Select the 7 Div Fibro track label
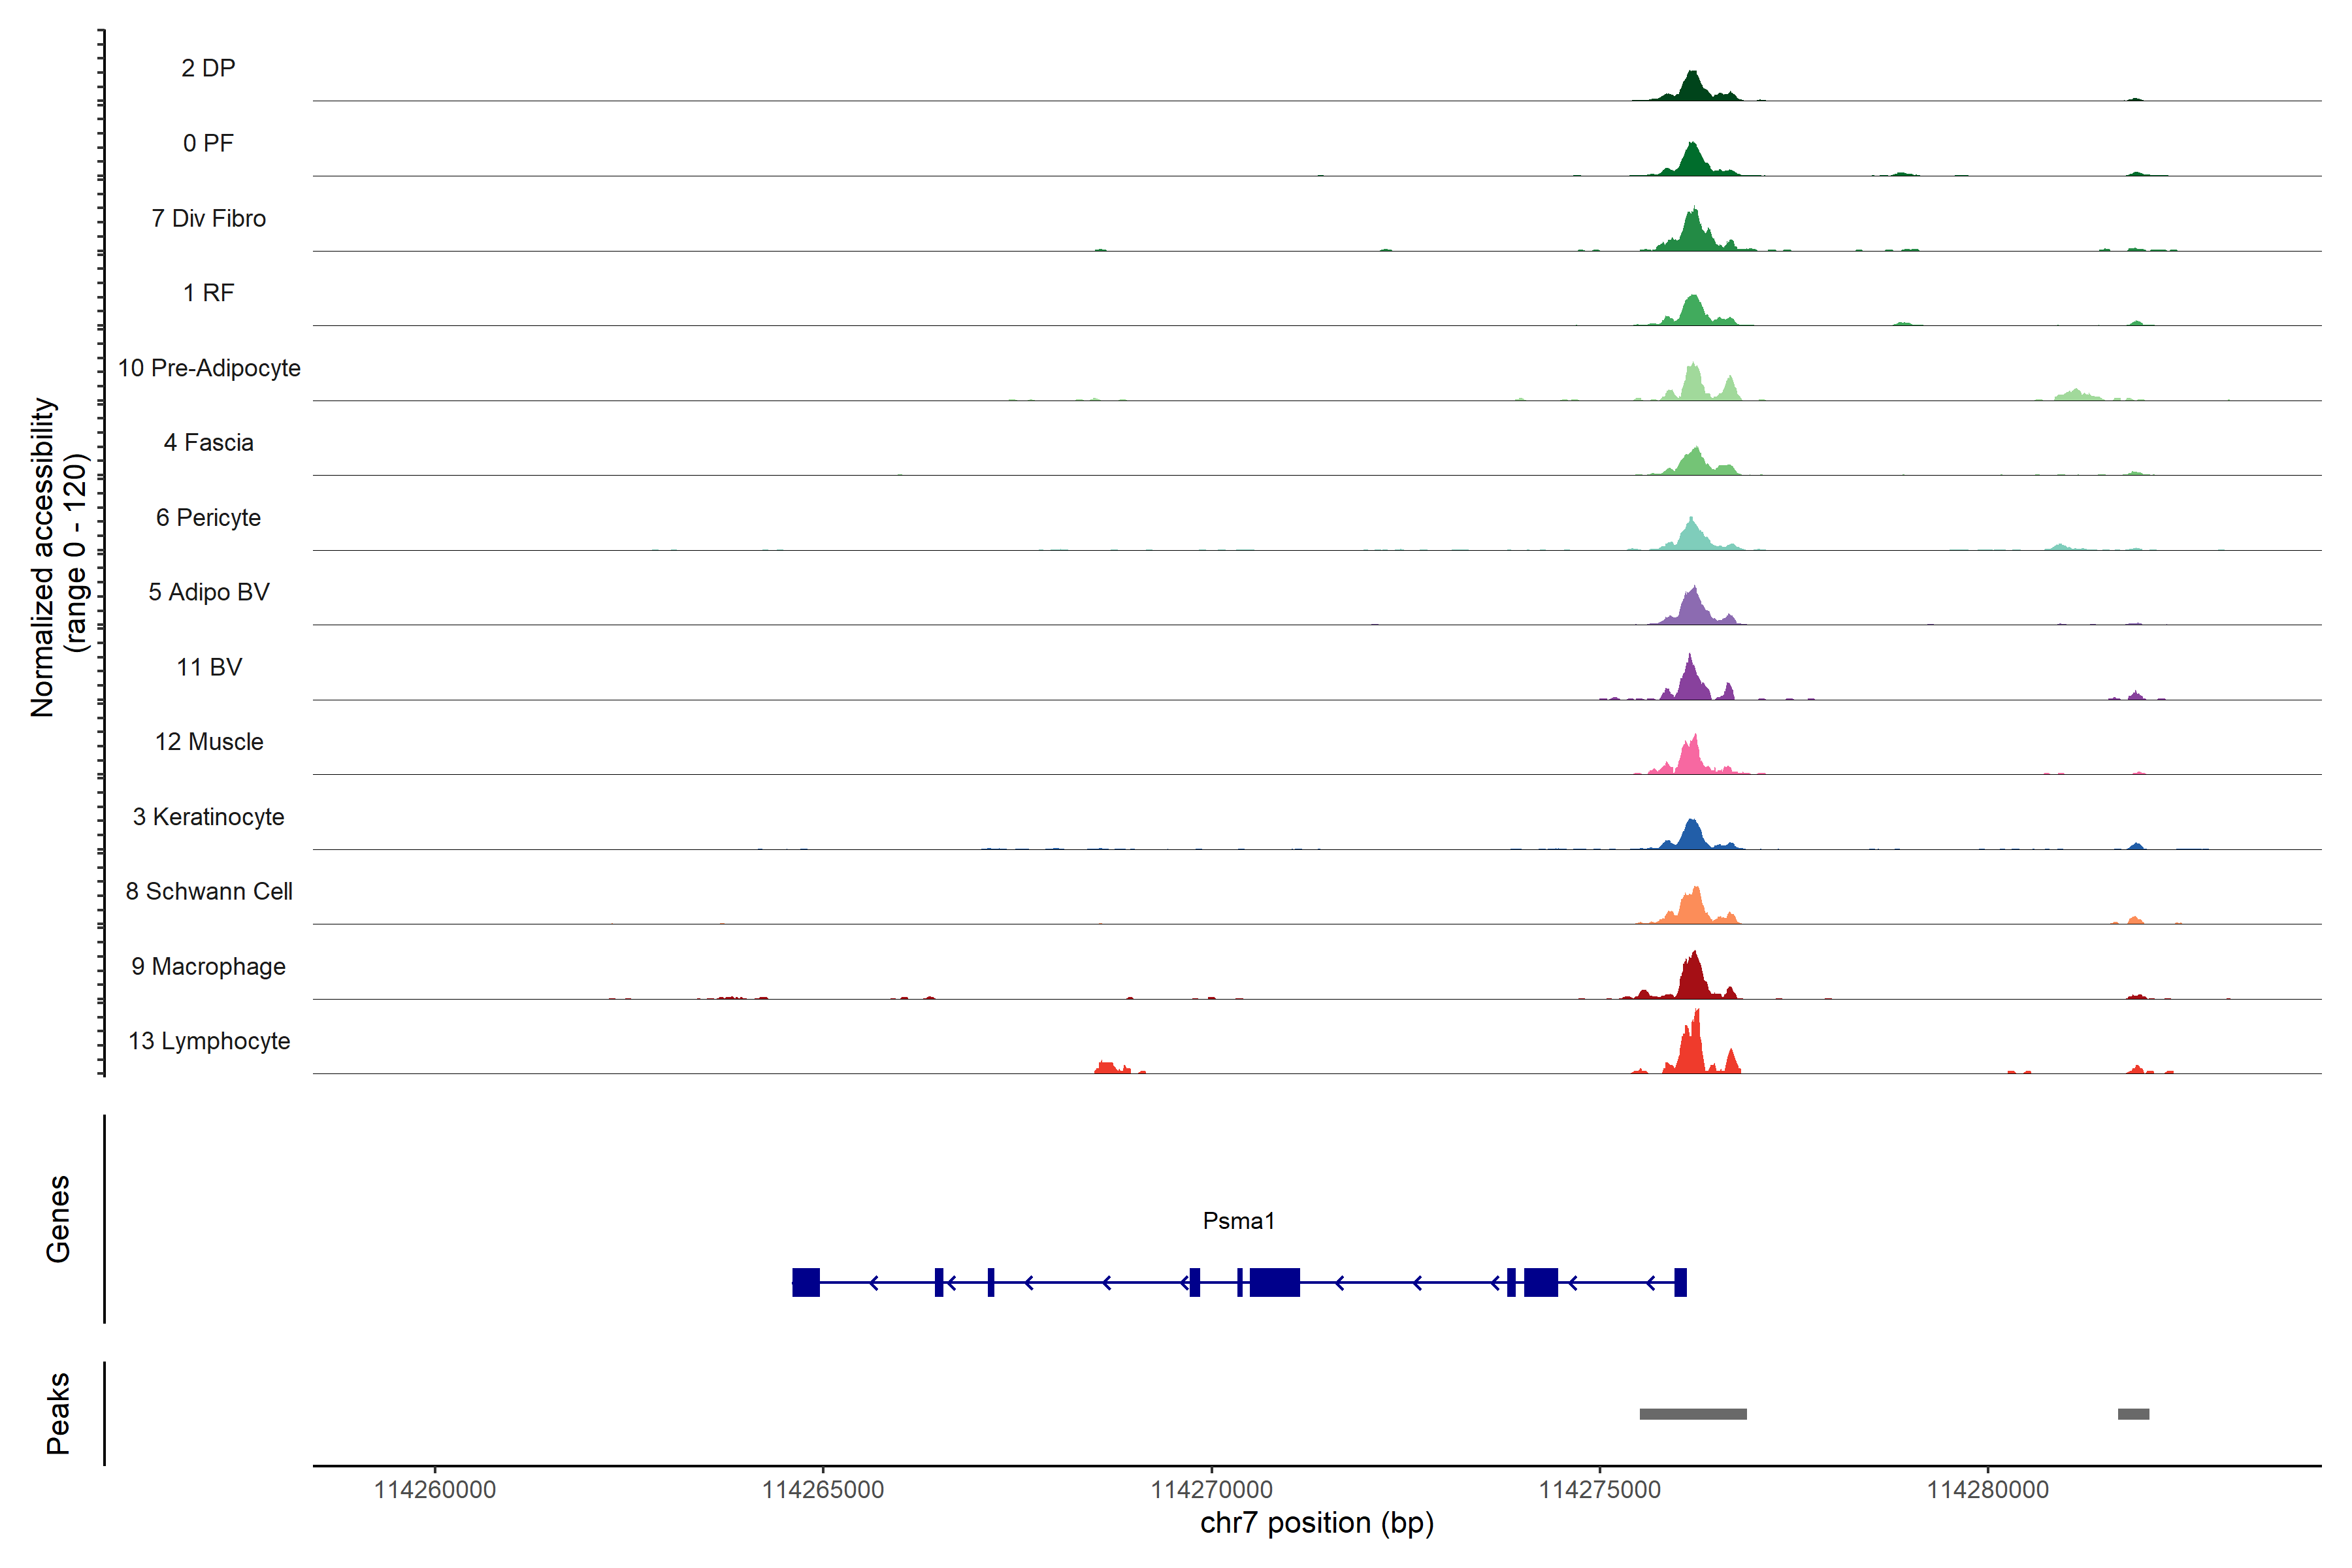The width and height of the screenshot is (2352, 1568). tap(208, 218)
